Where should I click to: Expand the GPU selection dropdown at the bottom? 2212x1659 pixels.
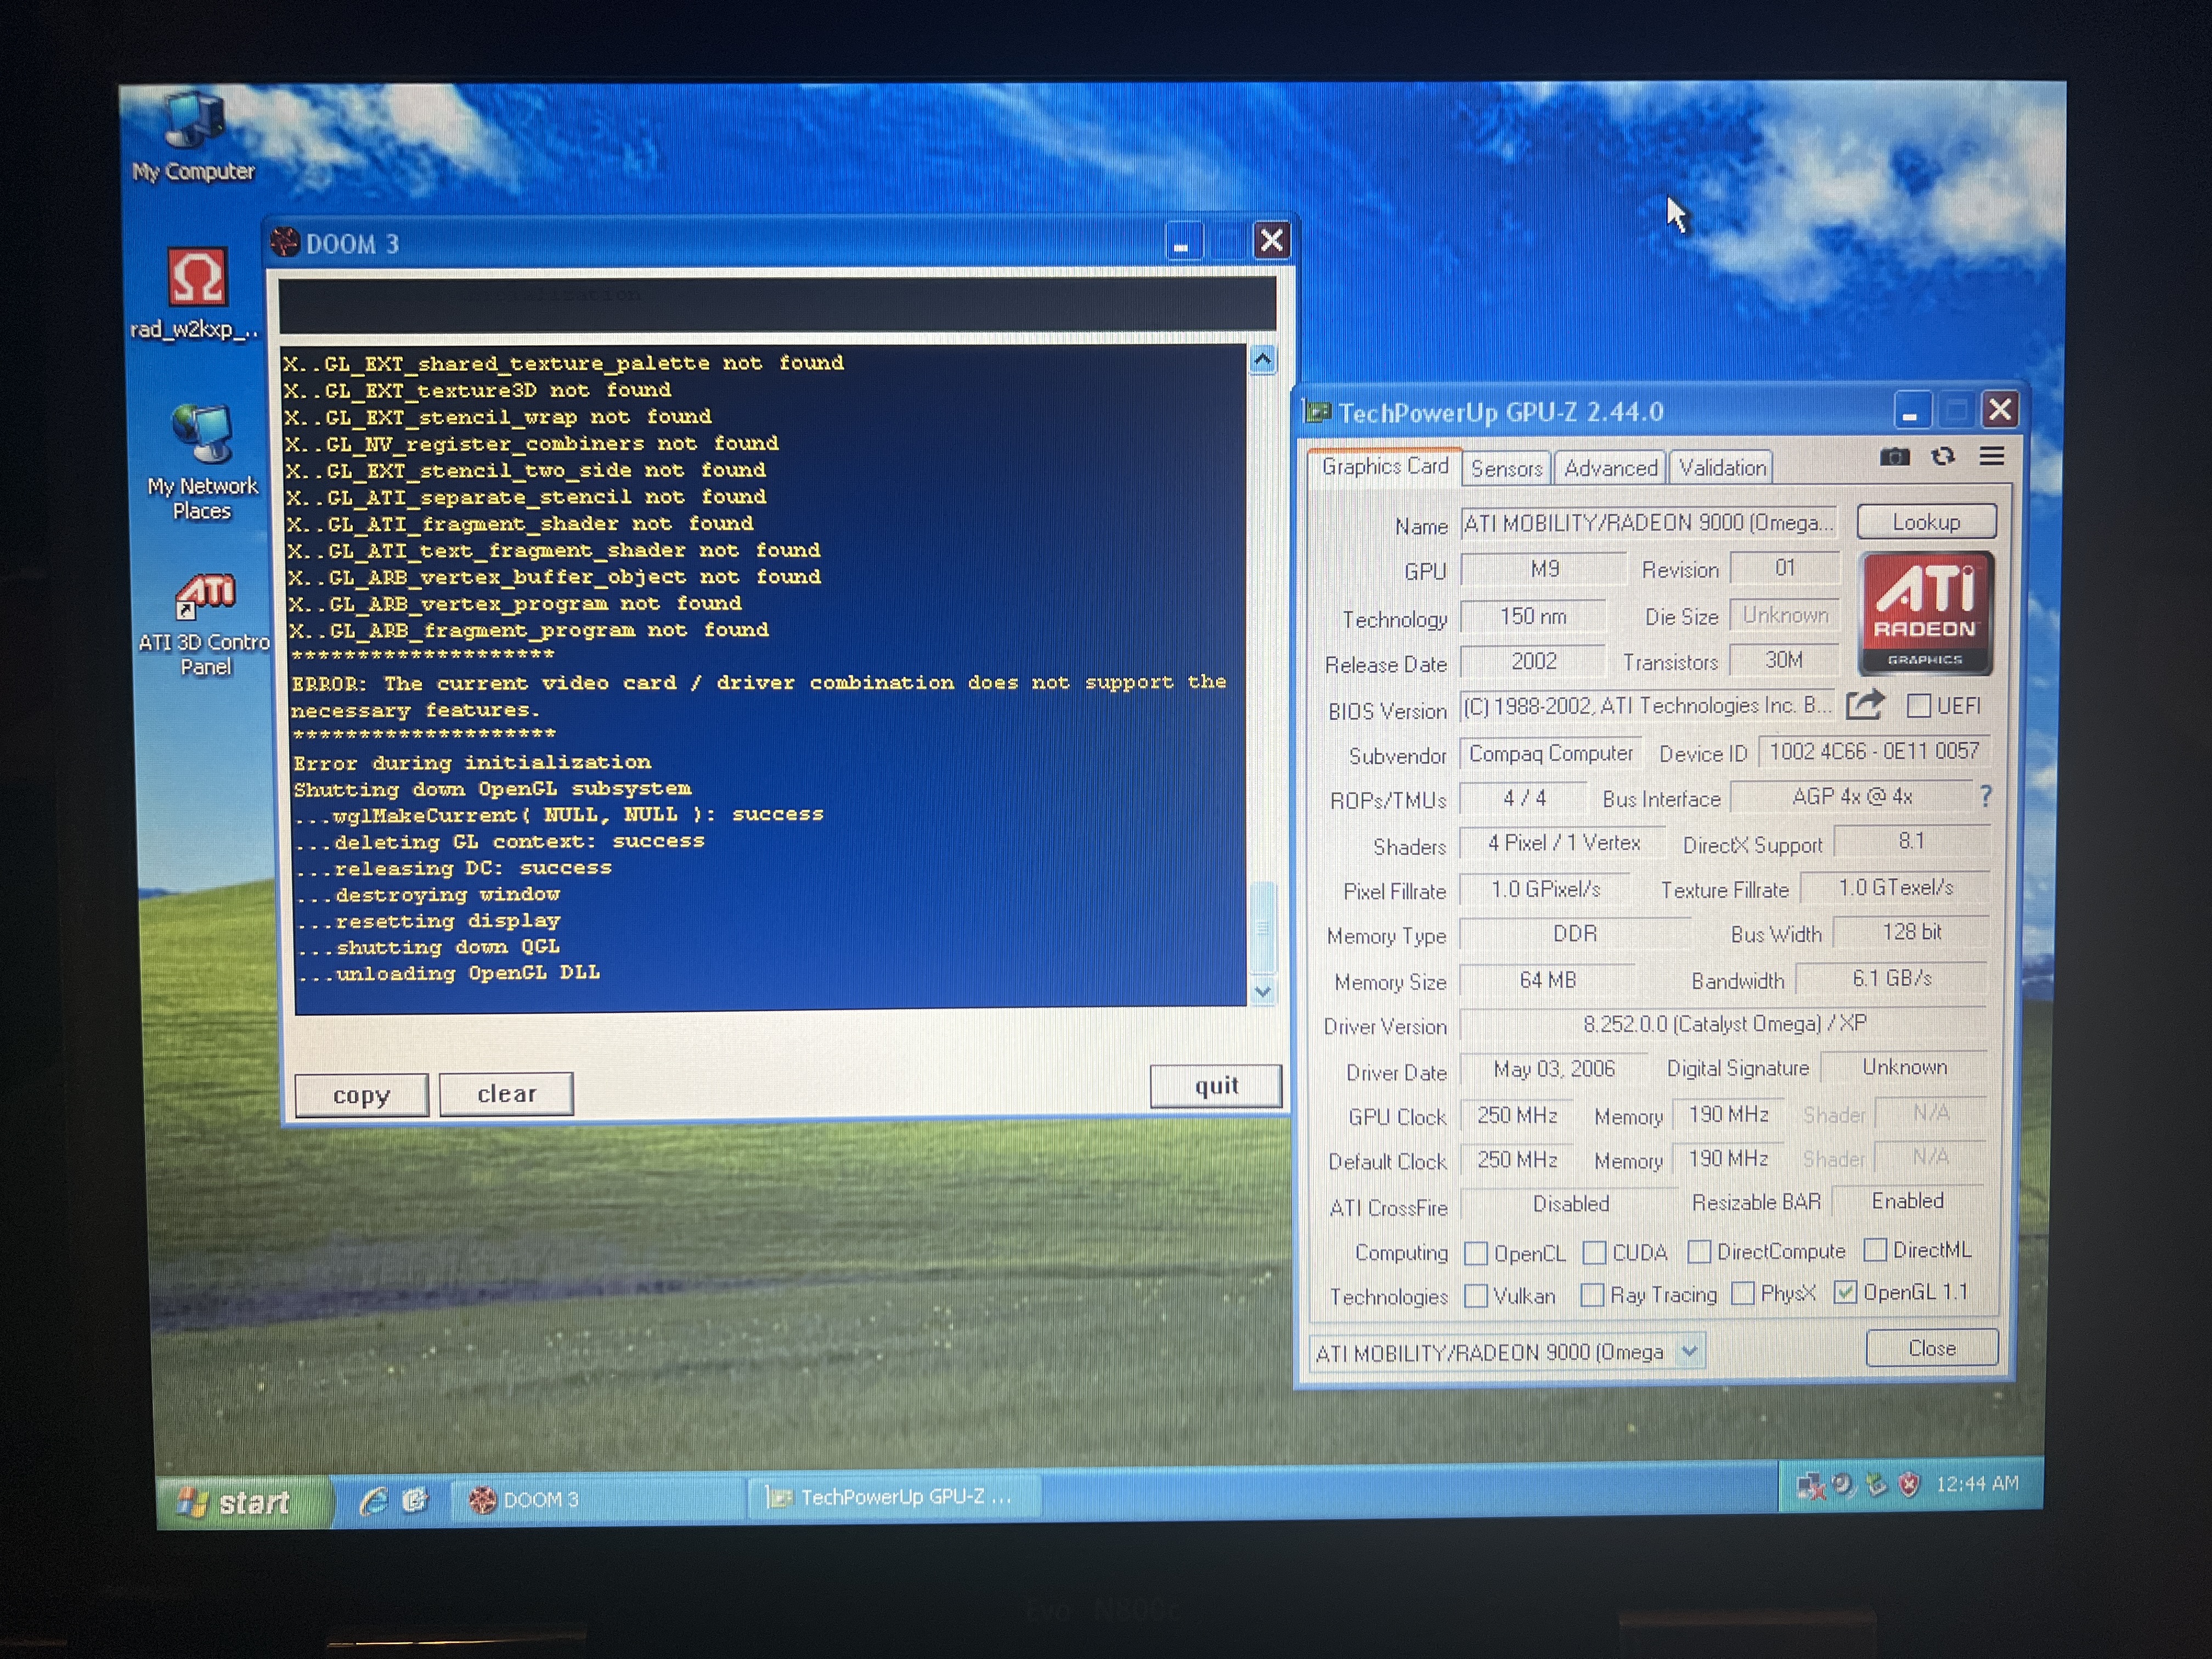click(1689, 1352)
